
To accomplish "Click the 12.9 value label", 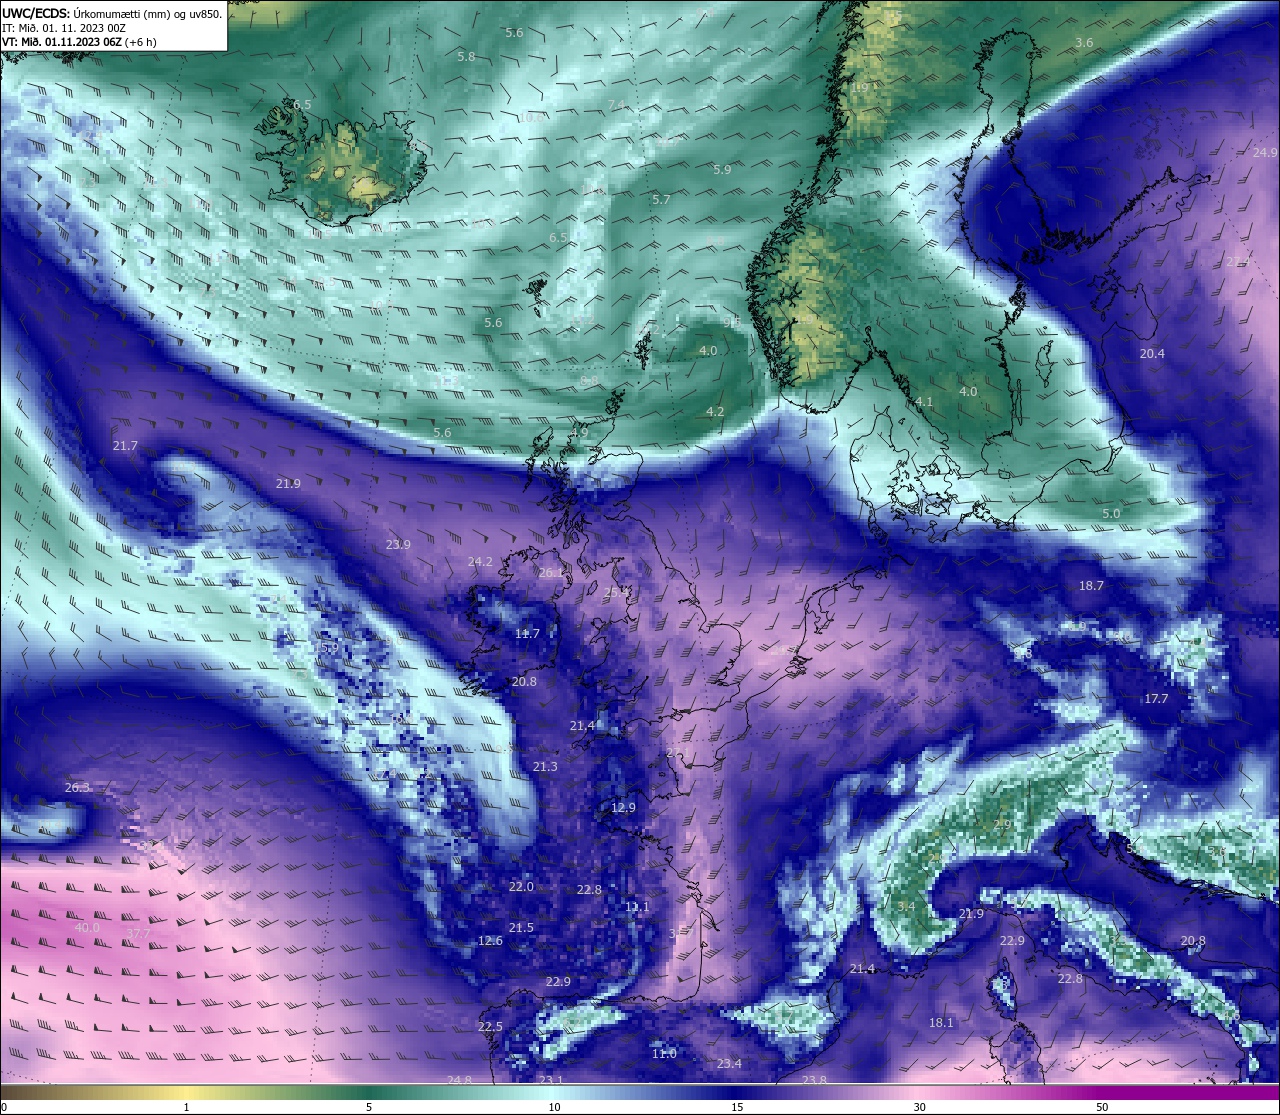I will [x=623, y=808].
